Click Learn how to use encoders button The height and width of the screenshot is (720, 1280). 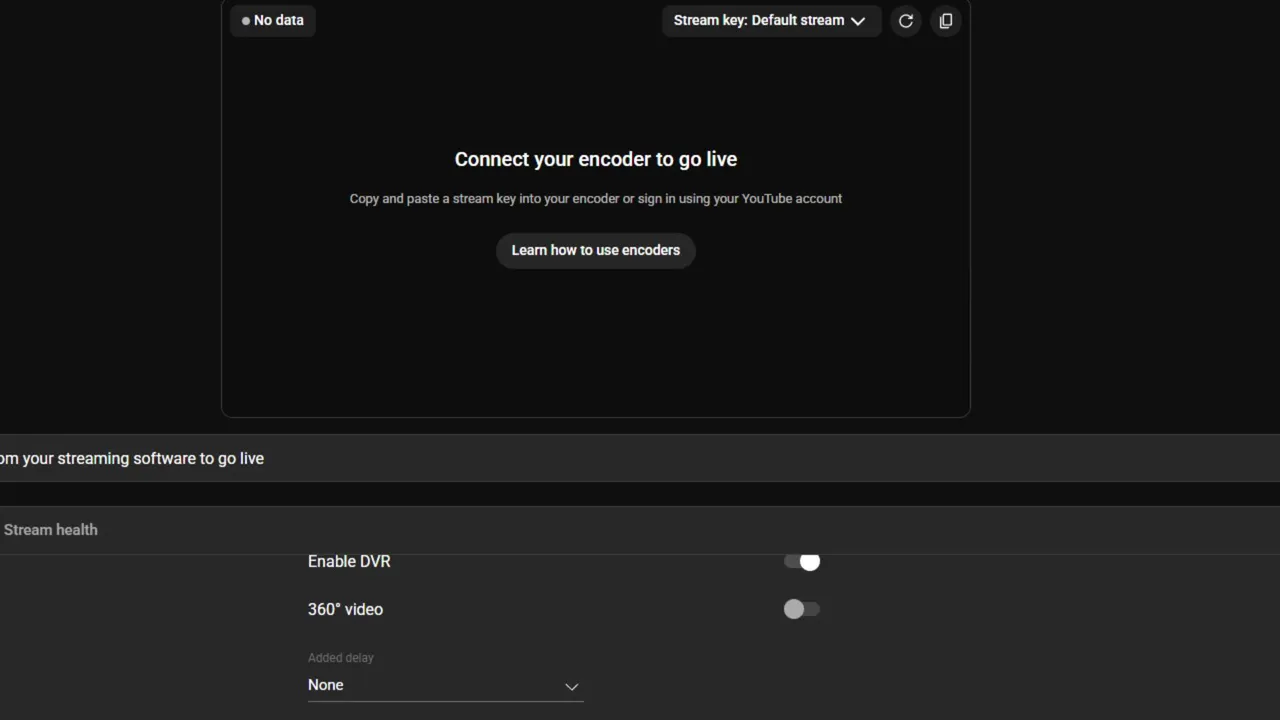click(596, 250)
